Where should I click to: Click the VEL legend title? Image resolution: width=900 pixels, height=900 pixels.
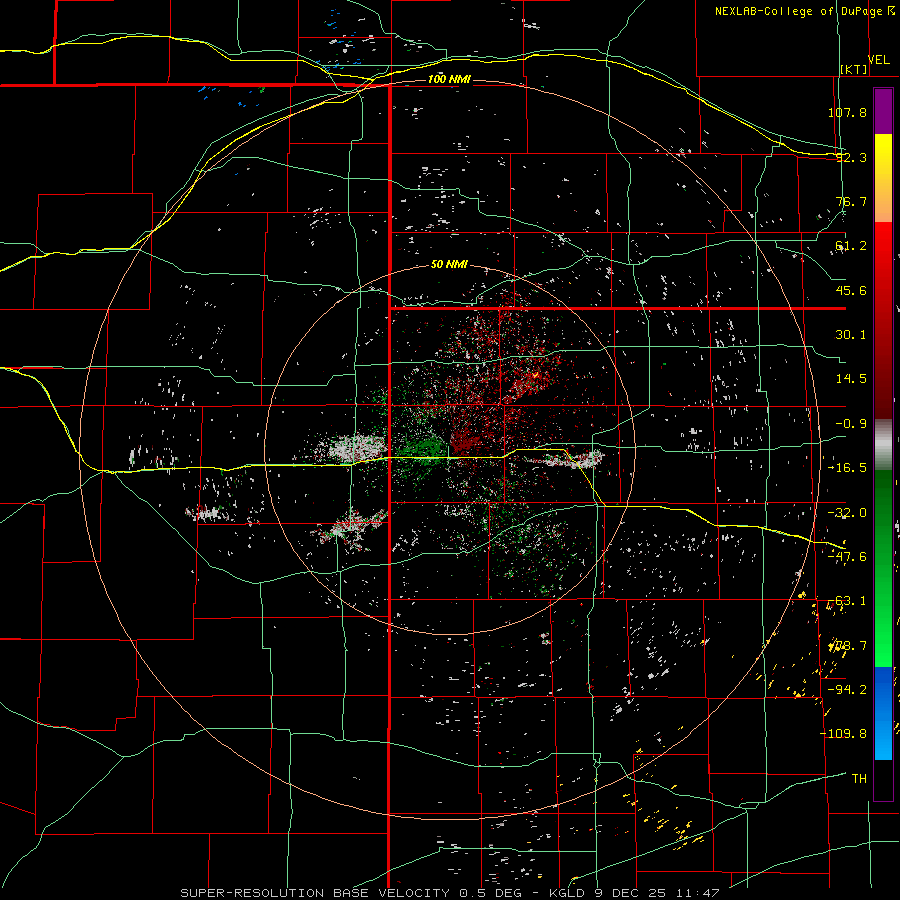878,60
